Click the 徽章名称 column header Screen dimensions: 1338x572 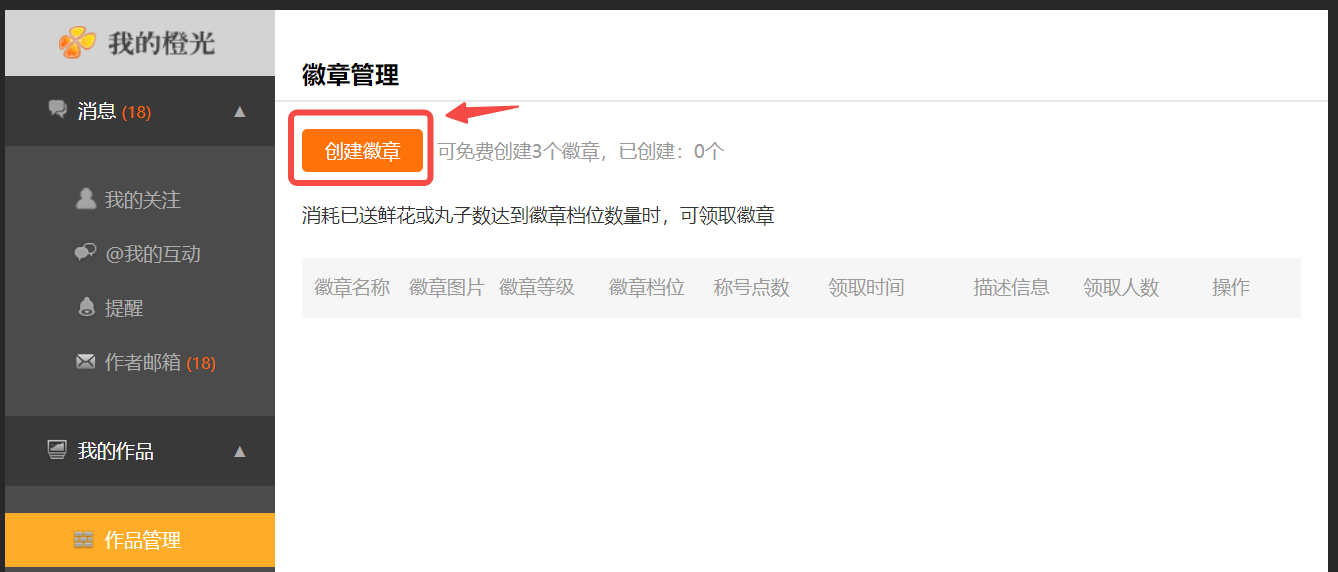[352, 288]
